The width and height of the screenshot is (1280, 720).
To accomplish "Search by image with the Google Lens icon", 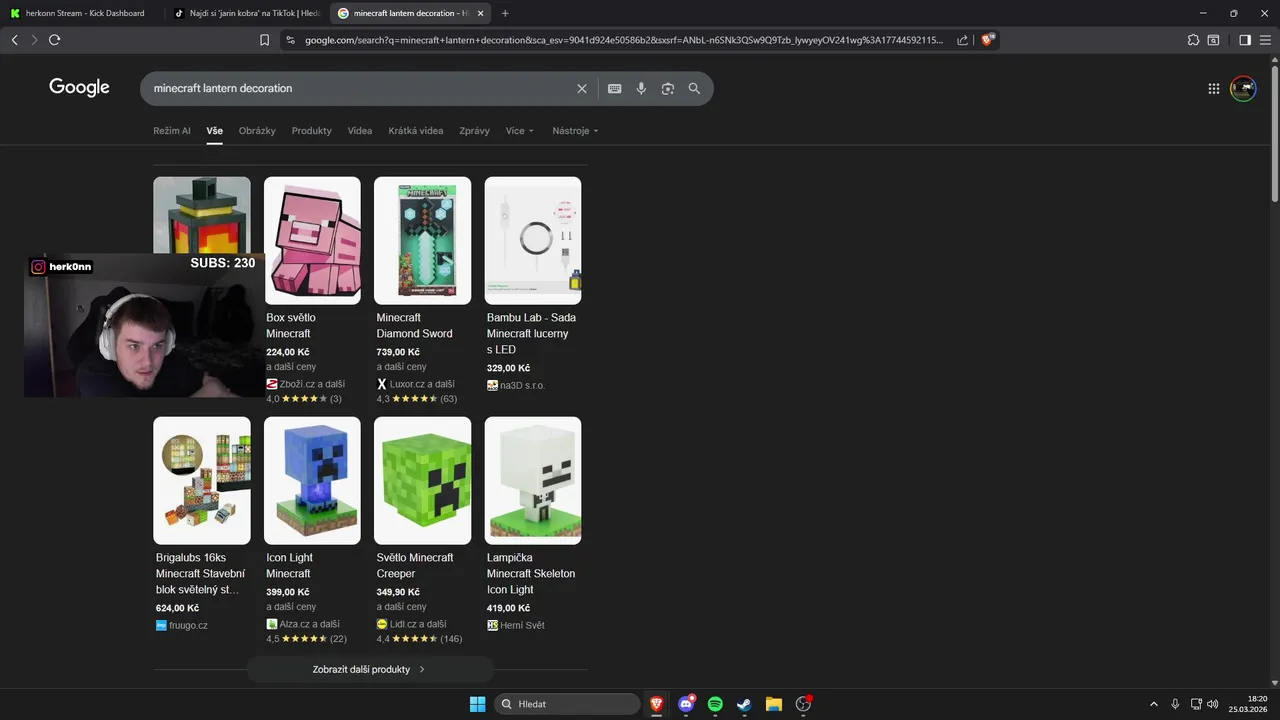I will tap(668, 89).
